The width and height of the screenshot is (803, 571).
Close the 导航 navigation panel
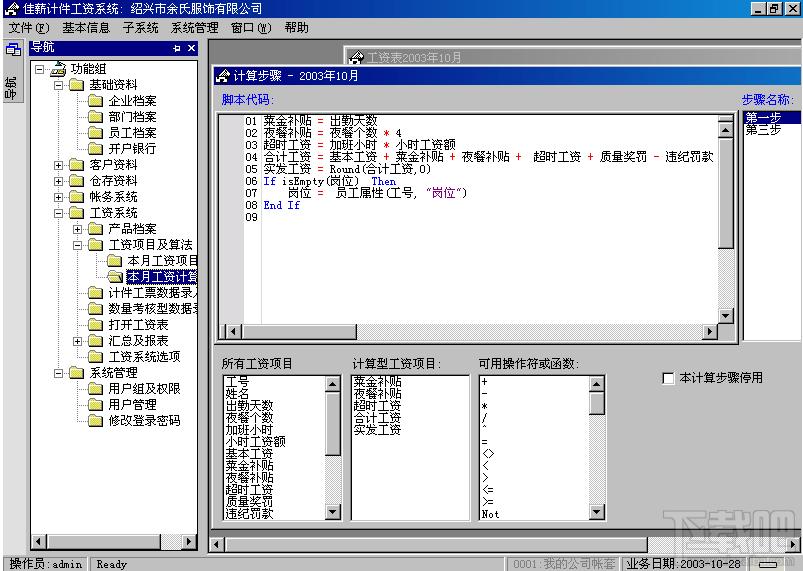[191, 48]
